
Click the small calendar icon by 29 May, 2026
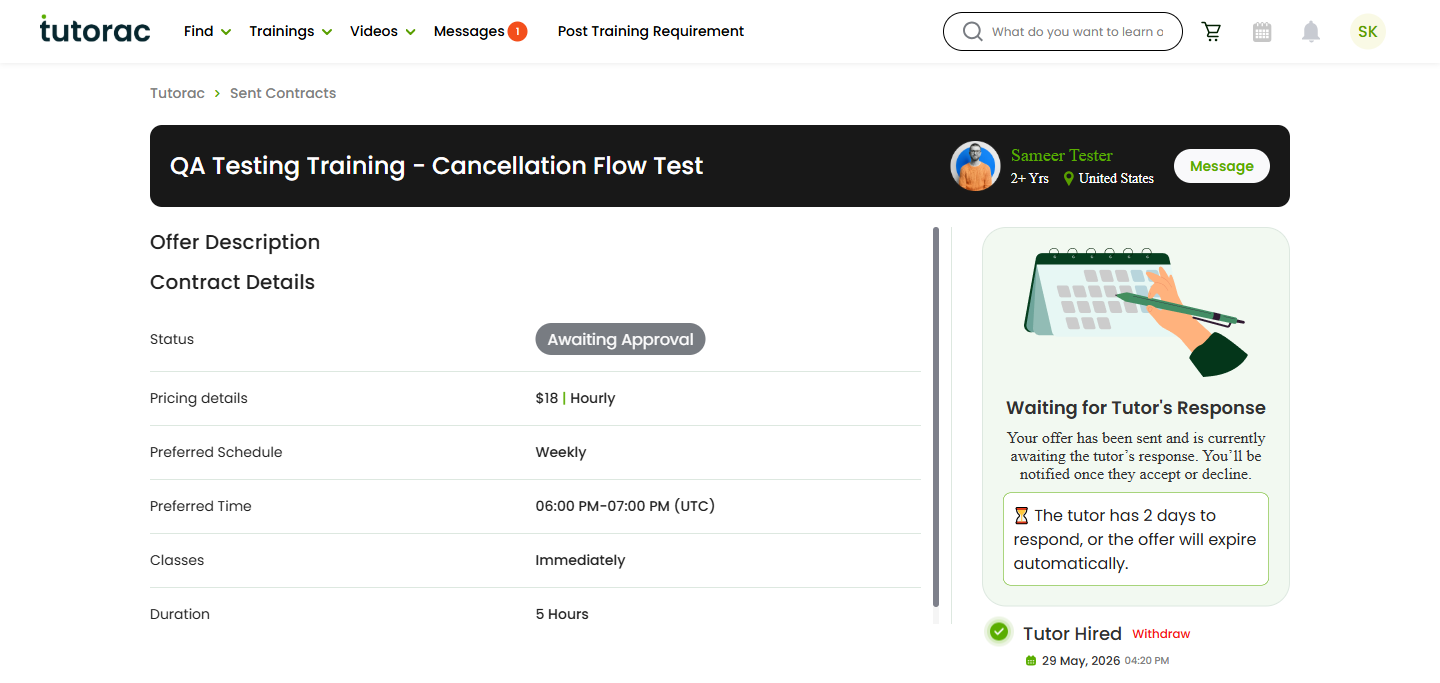(1031, 661)
